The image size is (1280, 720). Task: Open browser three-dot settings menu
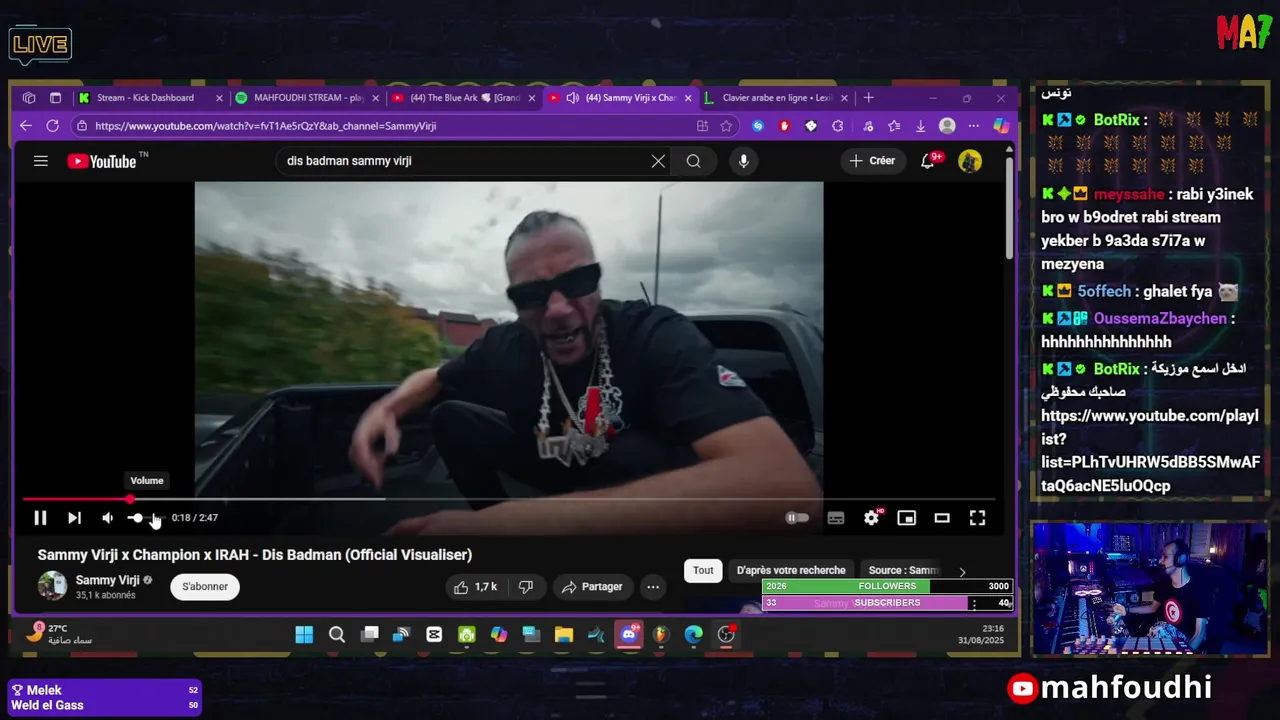(974, 126)
